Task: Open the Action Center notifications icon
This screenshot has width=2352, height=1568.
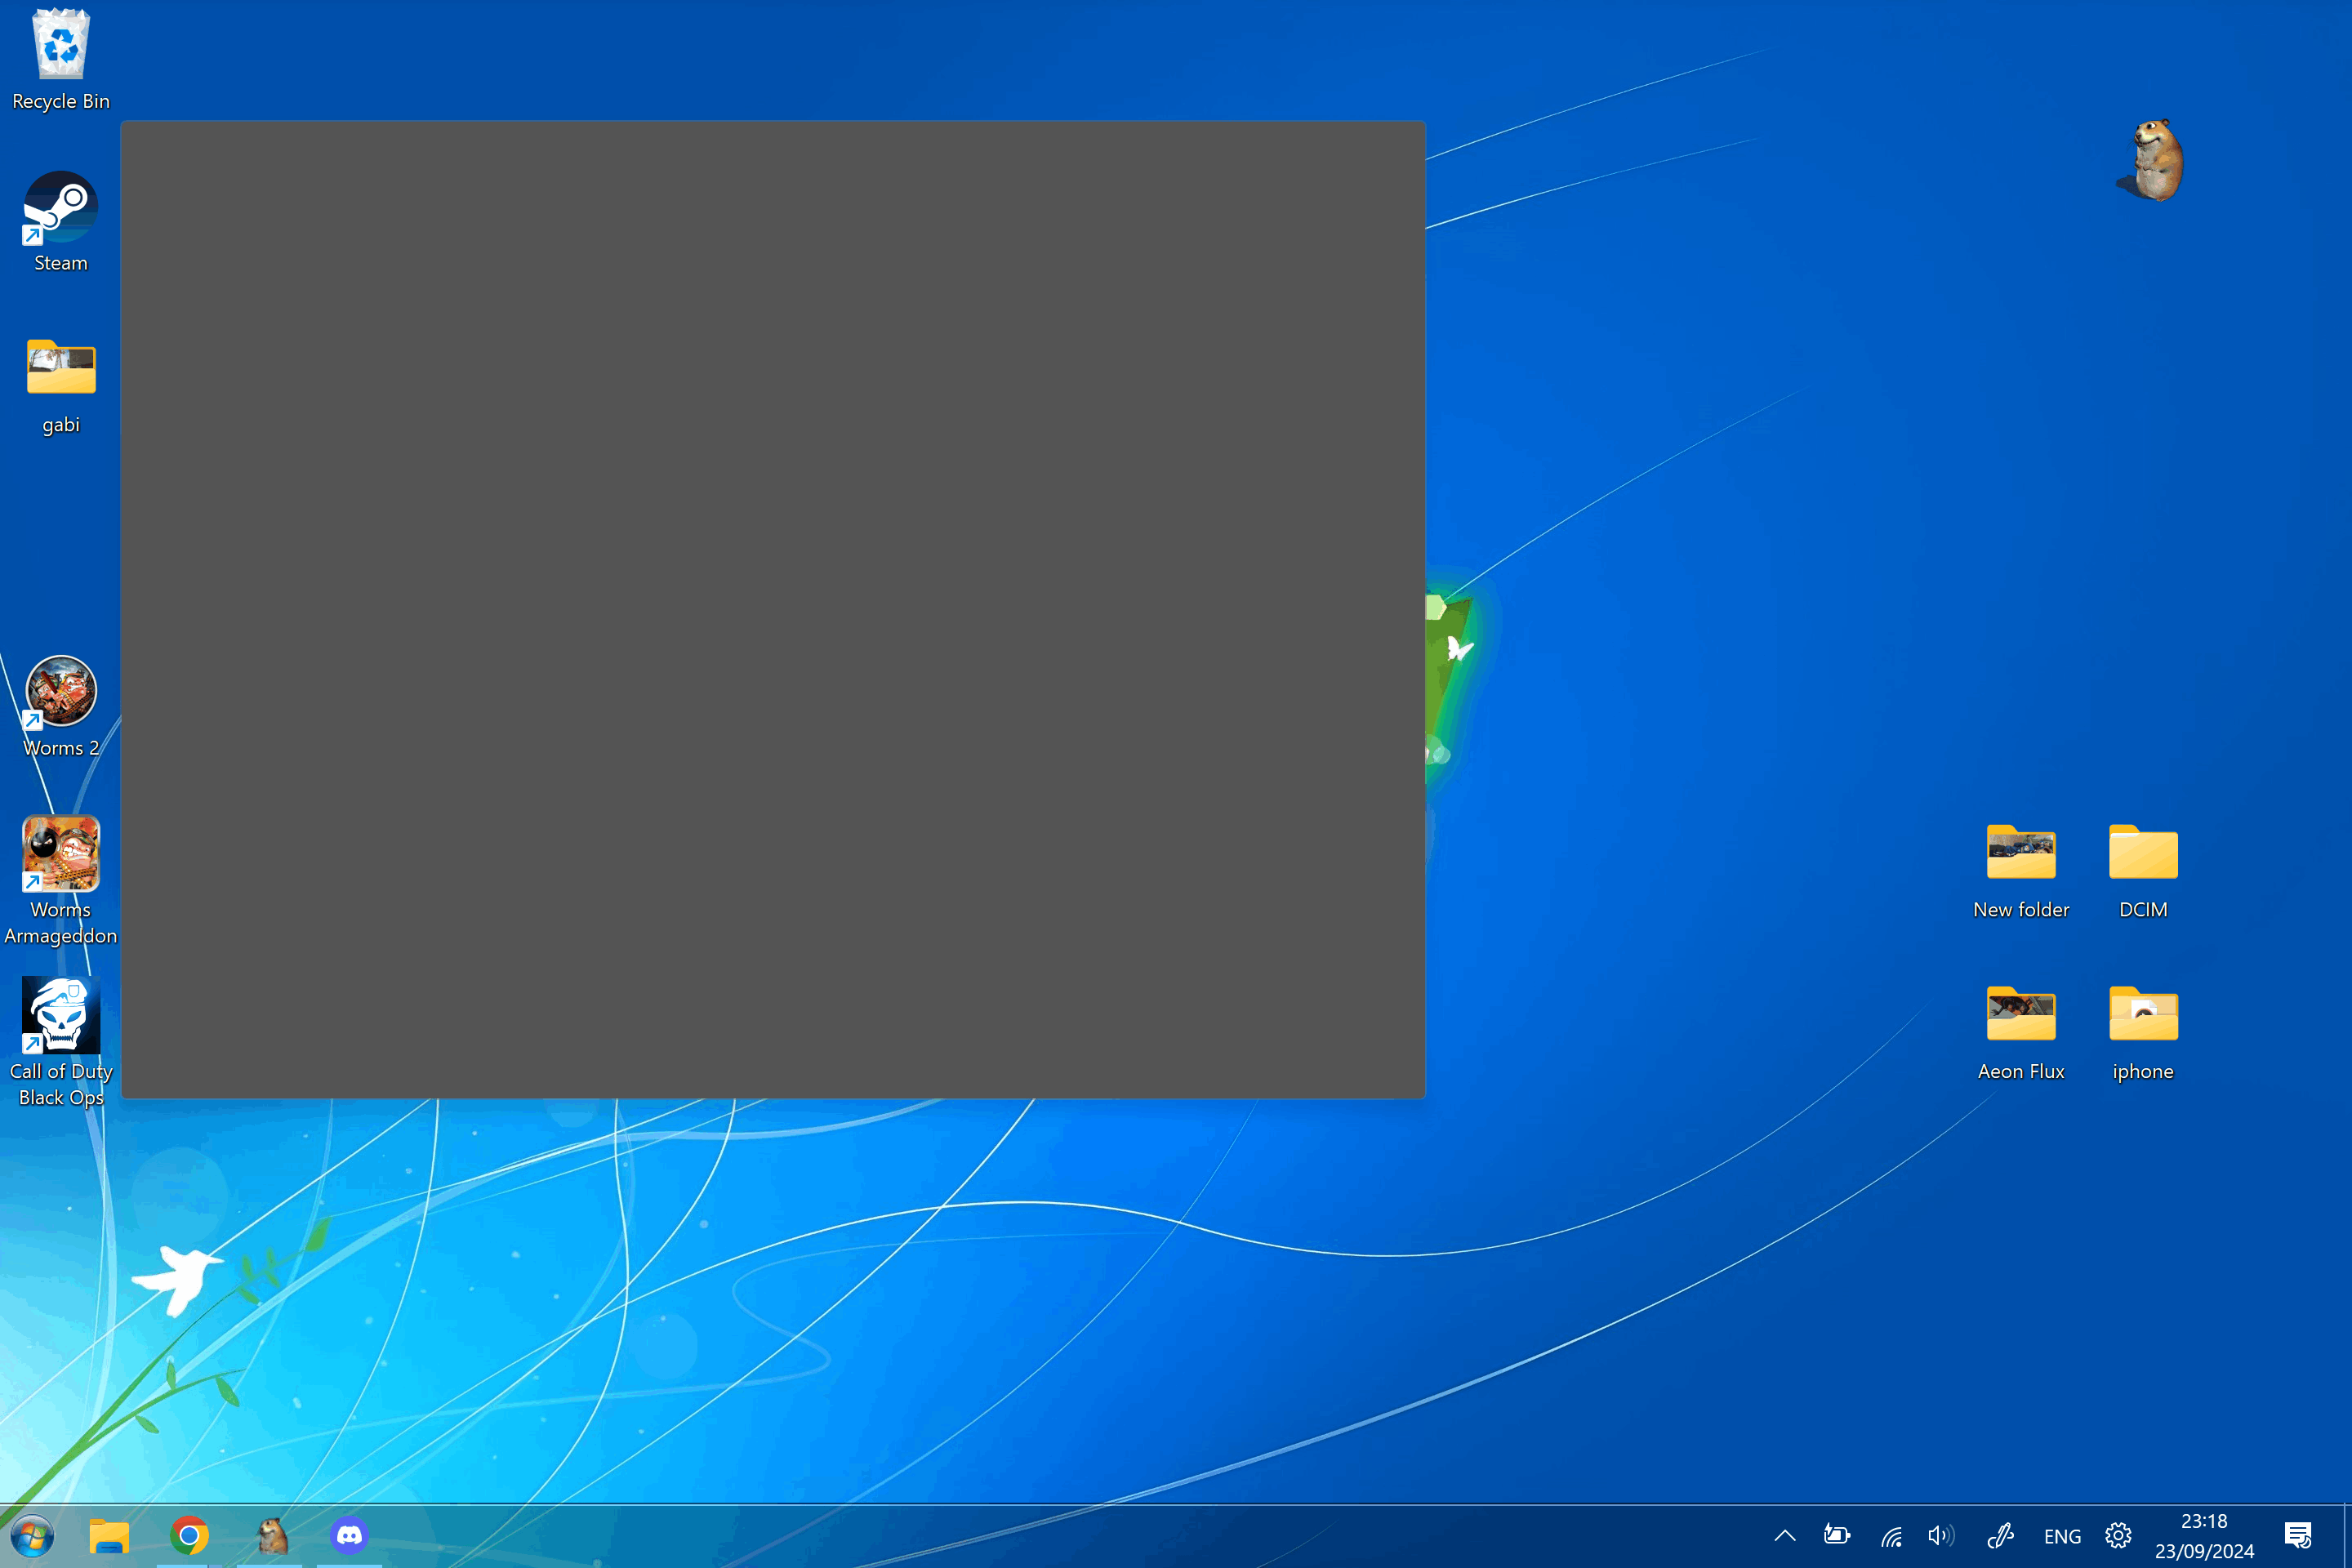Action: [2298, 1535]
